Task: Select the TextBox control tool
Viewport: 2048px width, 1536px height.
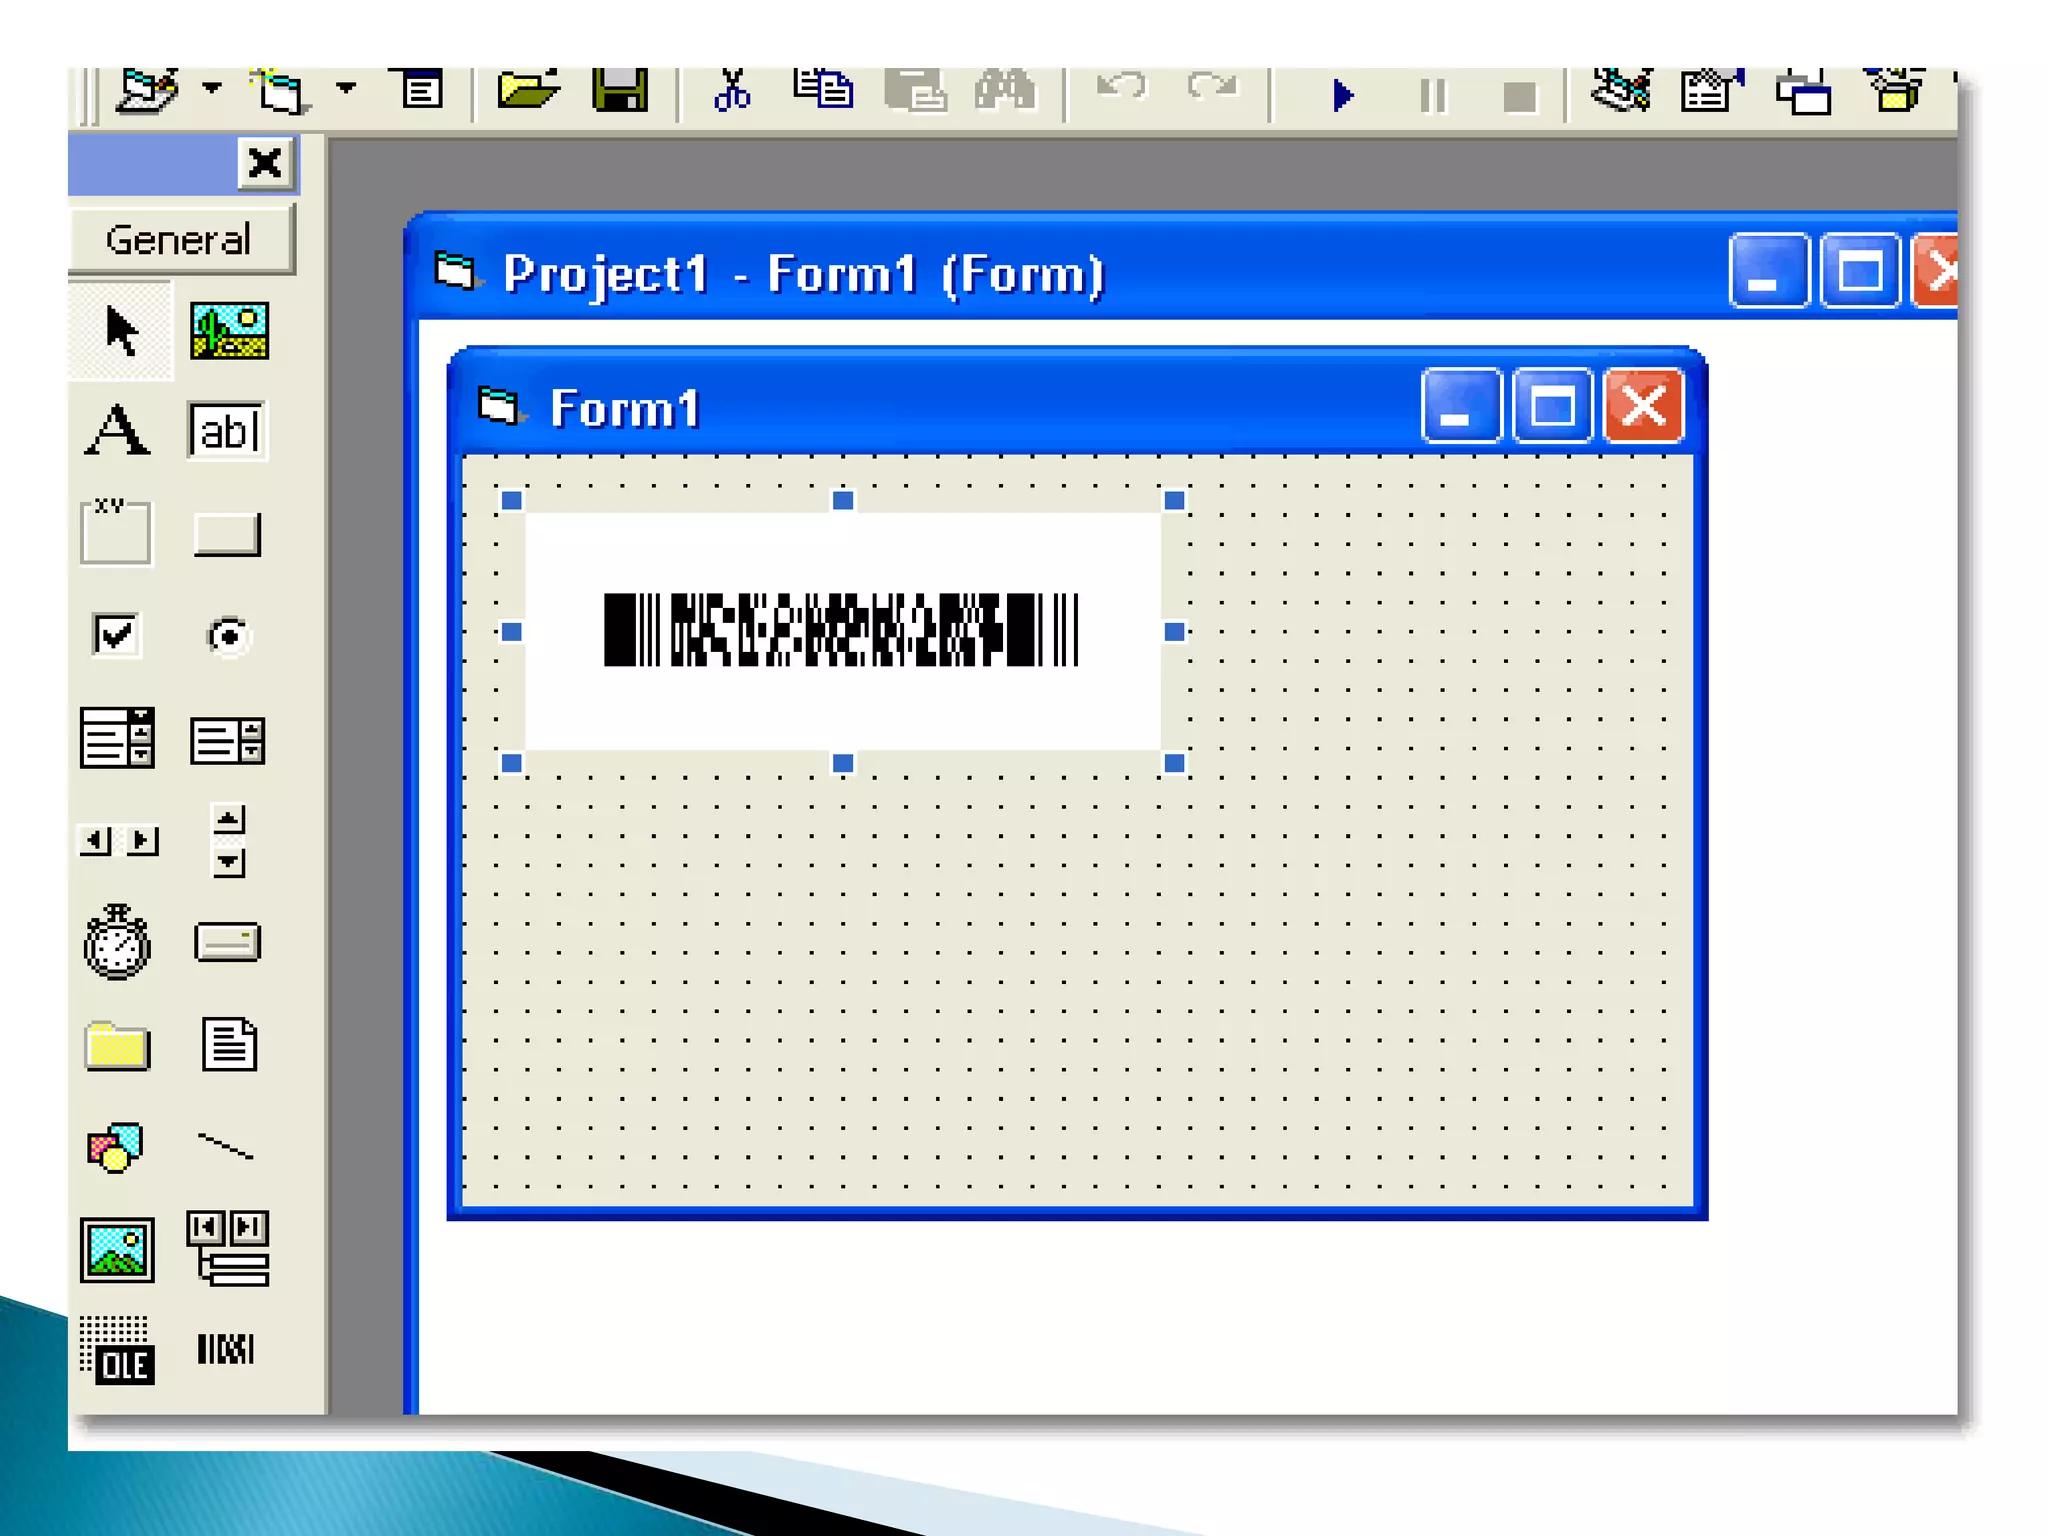Action: [x=227, y=431]
